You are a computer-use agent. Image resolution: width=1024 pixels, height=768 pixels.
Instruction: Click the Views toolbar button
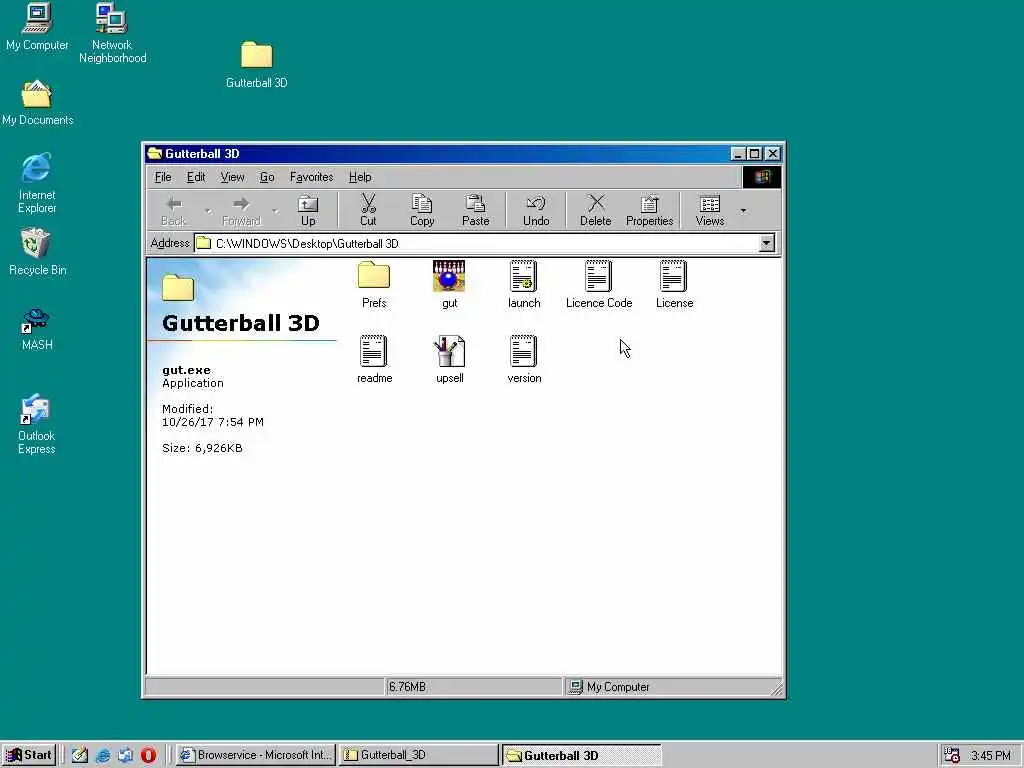tap(710, 210)
